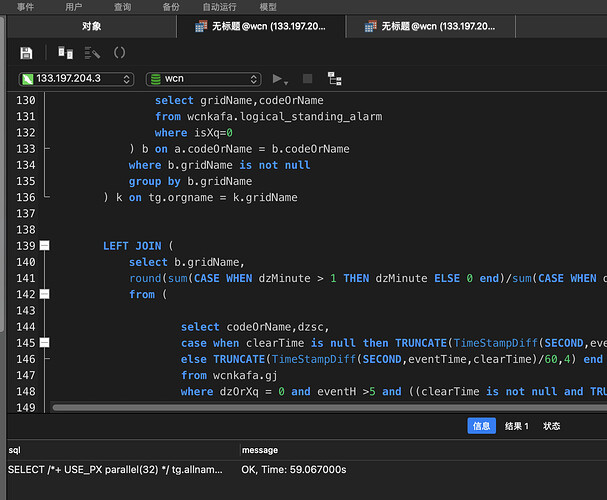
Task: Click line number 130 in the gutter
Action: click(x=26, y=101)
